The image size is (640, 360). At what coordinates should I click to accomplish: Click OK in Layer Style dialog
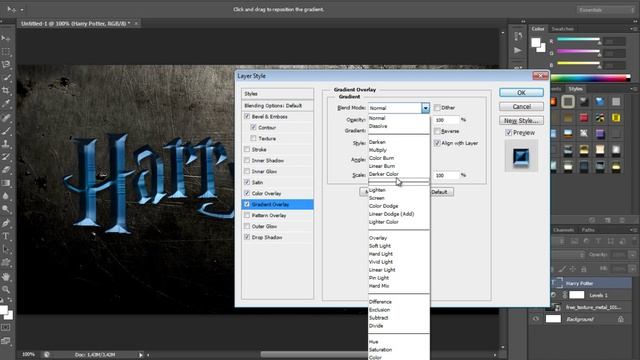point(521,93)
